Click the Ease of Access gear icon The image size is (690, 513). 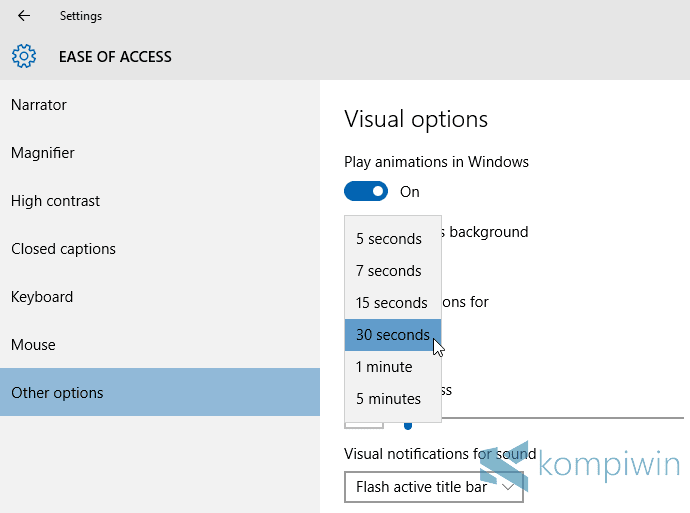pyautogui.click(x=24, y=56)
